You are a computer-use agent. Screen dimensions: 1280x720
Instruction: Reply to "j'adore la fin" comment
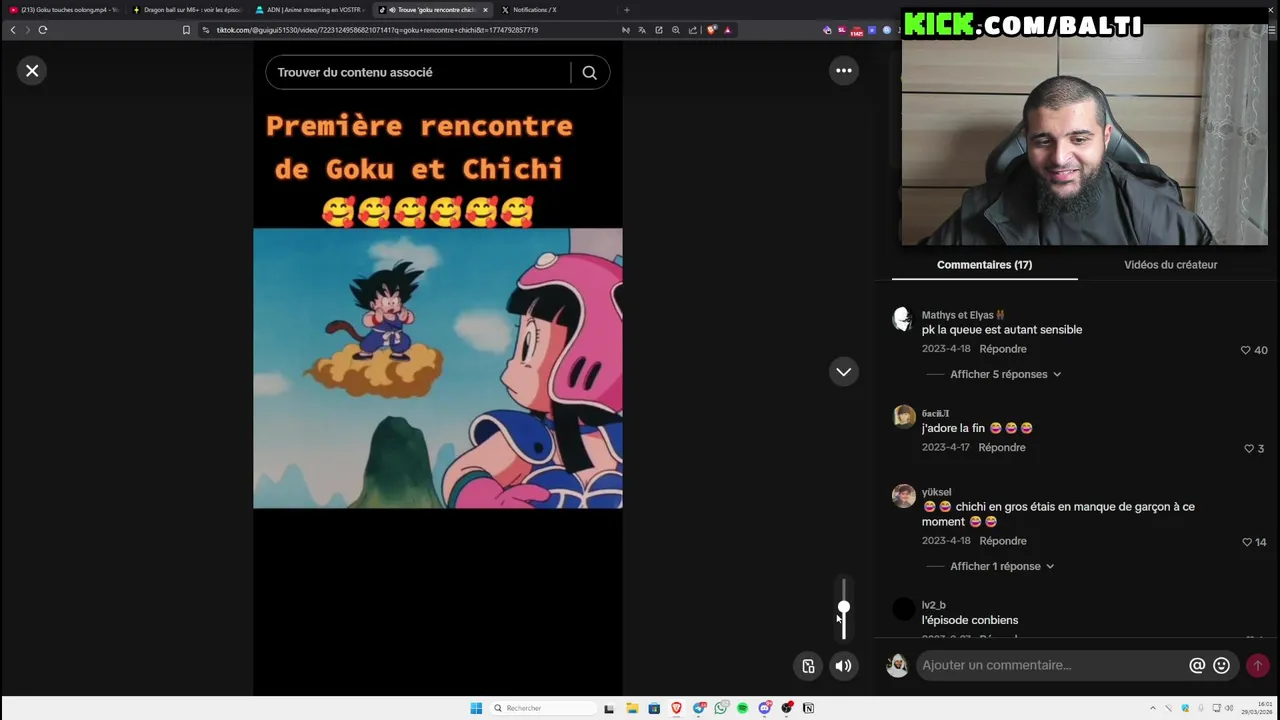(1002, 447)
